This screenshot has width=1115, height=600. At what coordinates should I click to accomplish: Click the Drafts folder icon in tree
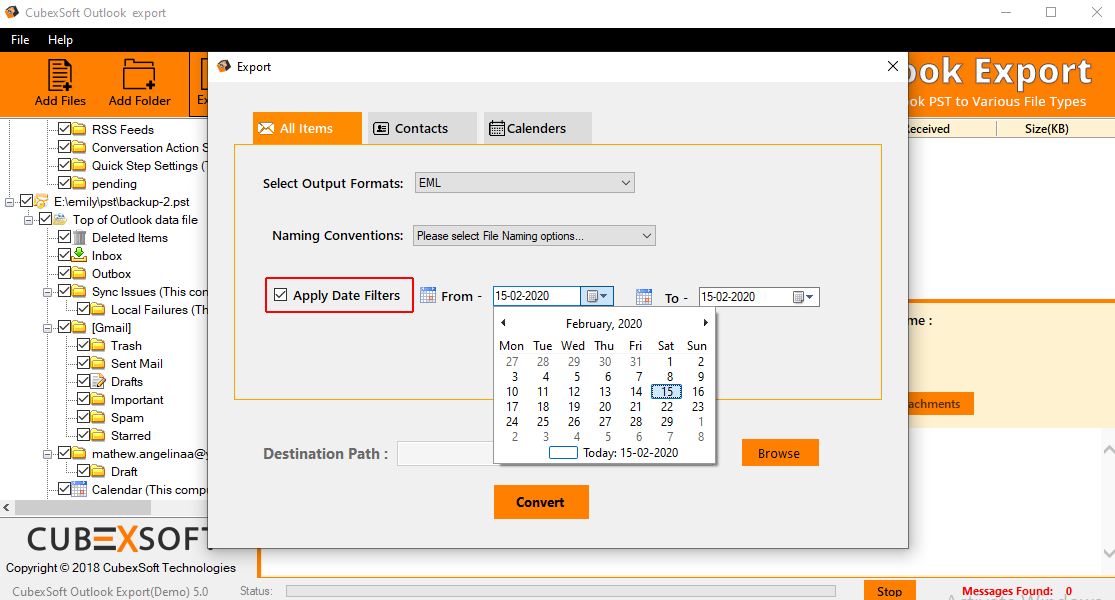coord(98,382)
